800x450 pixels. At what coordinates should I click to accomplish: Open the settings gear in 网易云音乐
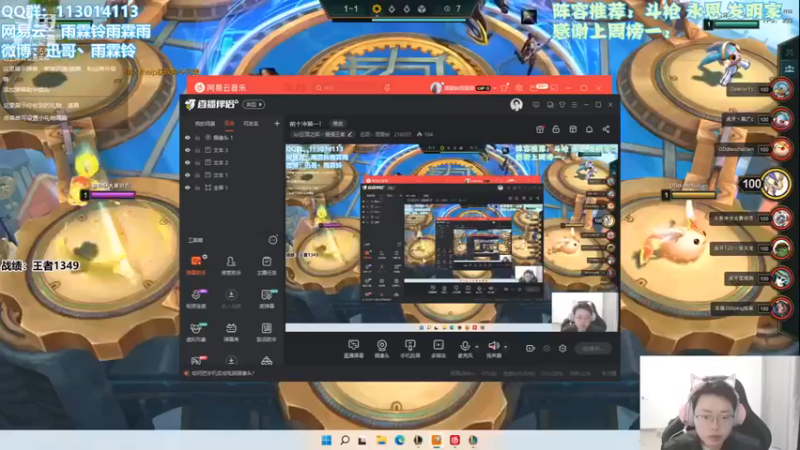tap(519, 88)
